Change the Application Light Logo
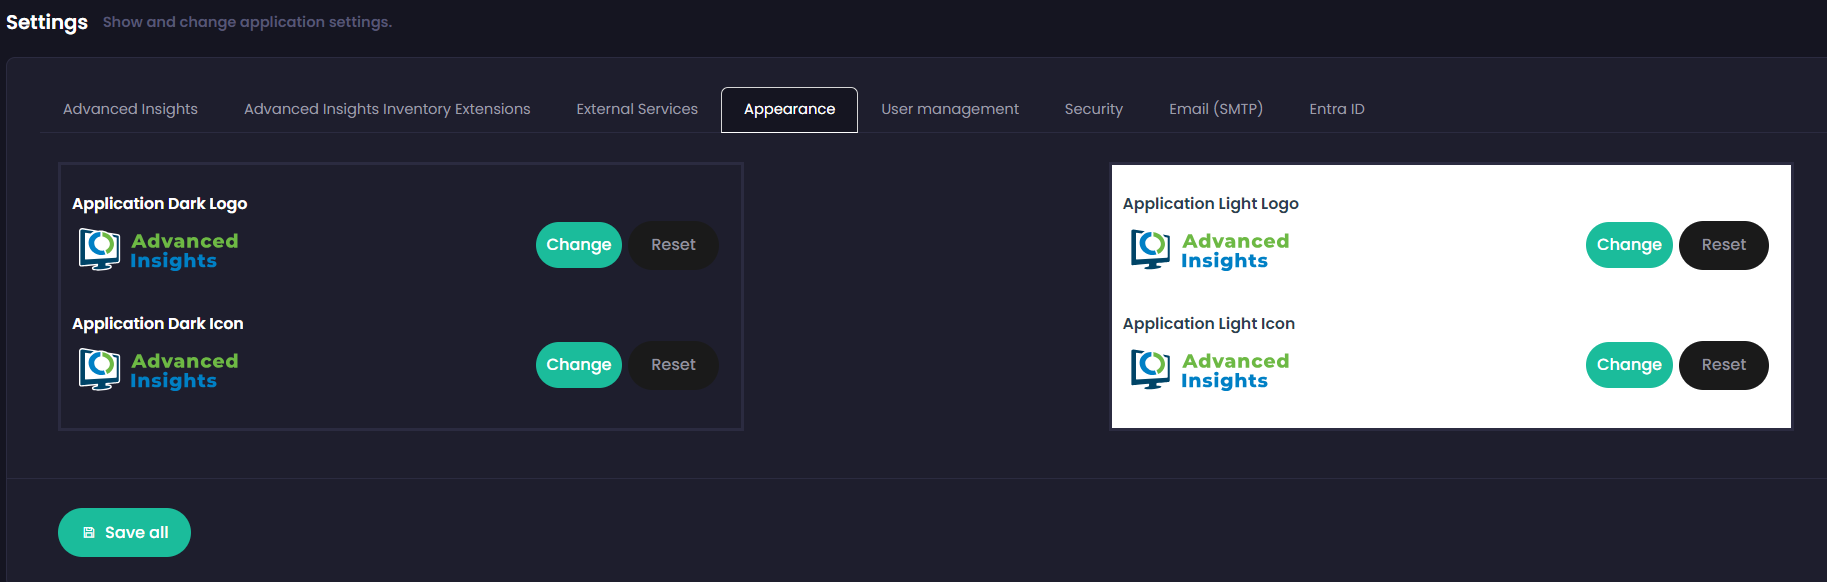The width and height of the screenshot is (1827, 582). click(x=1628, y=245)
